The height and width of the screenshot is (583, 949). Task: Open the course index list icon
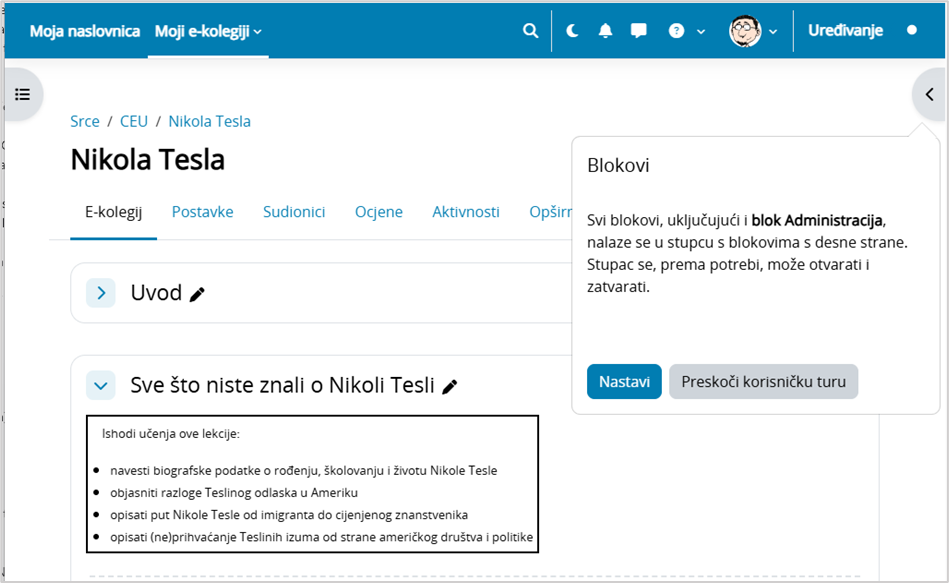tap(22, 94)
